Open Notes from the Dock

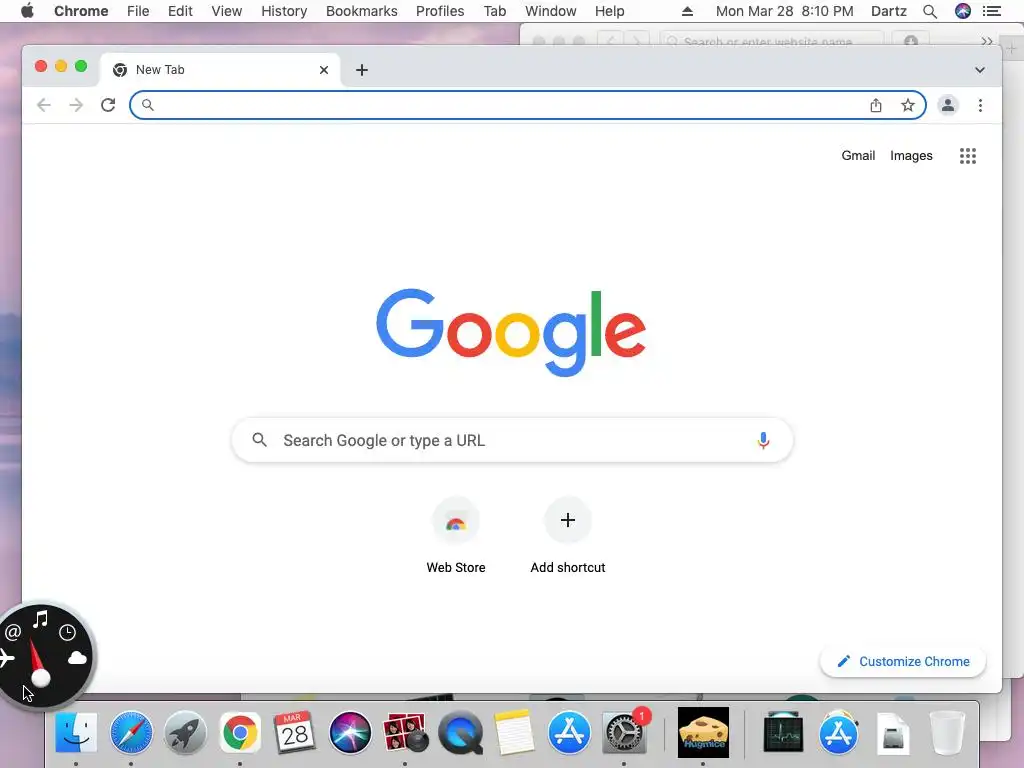click(514, 732)
